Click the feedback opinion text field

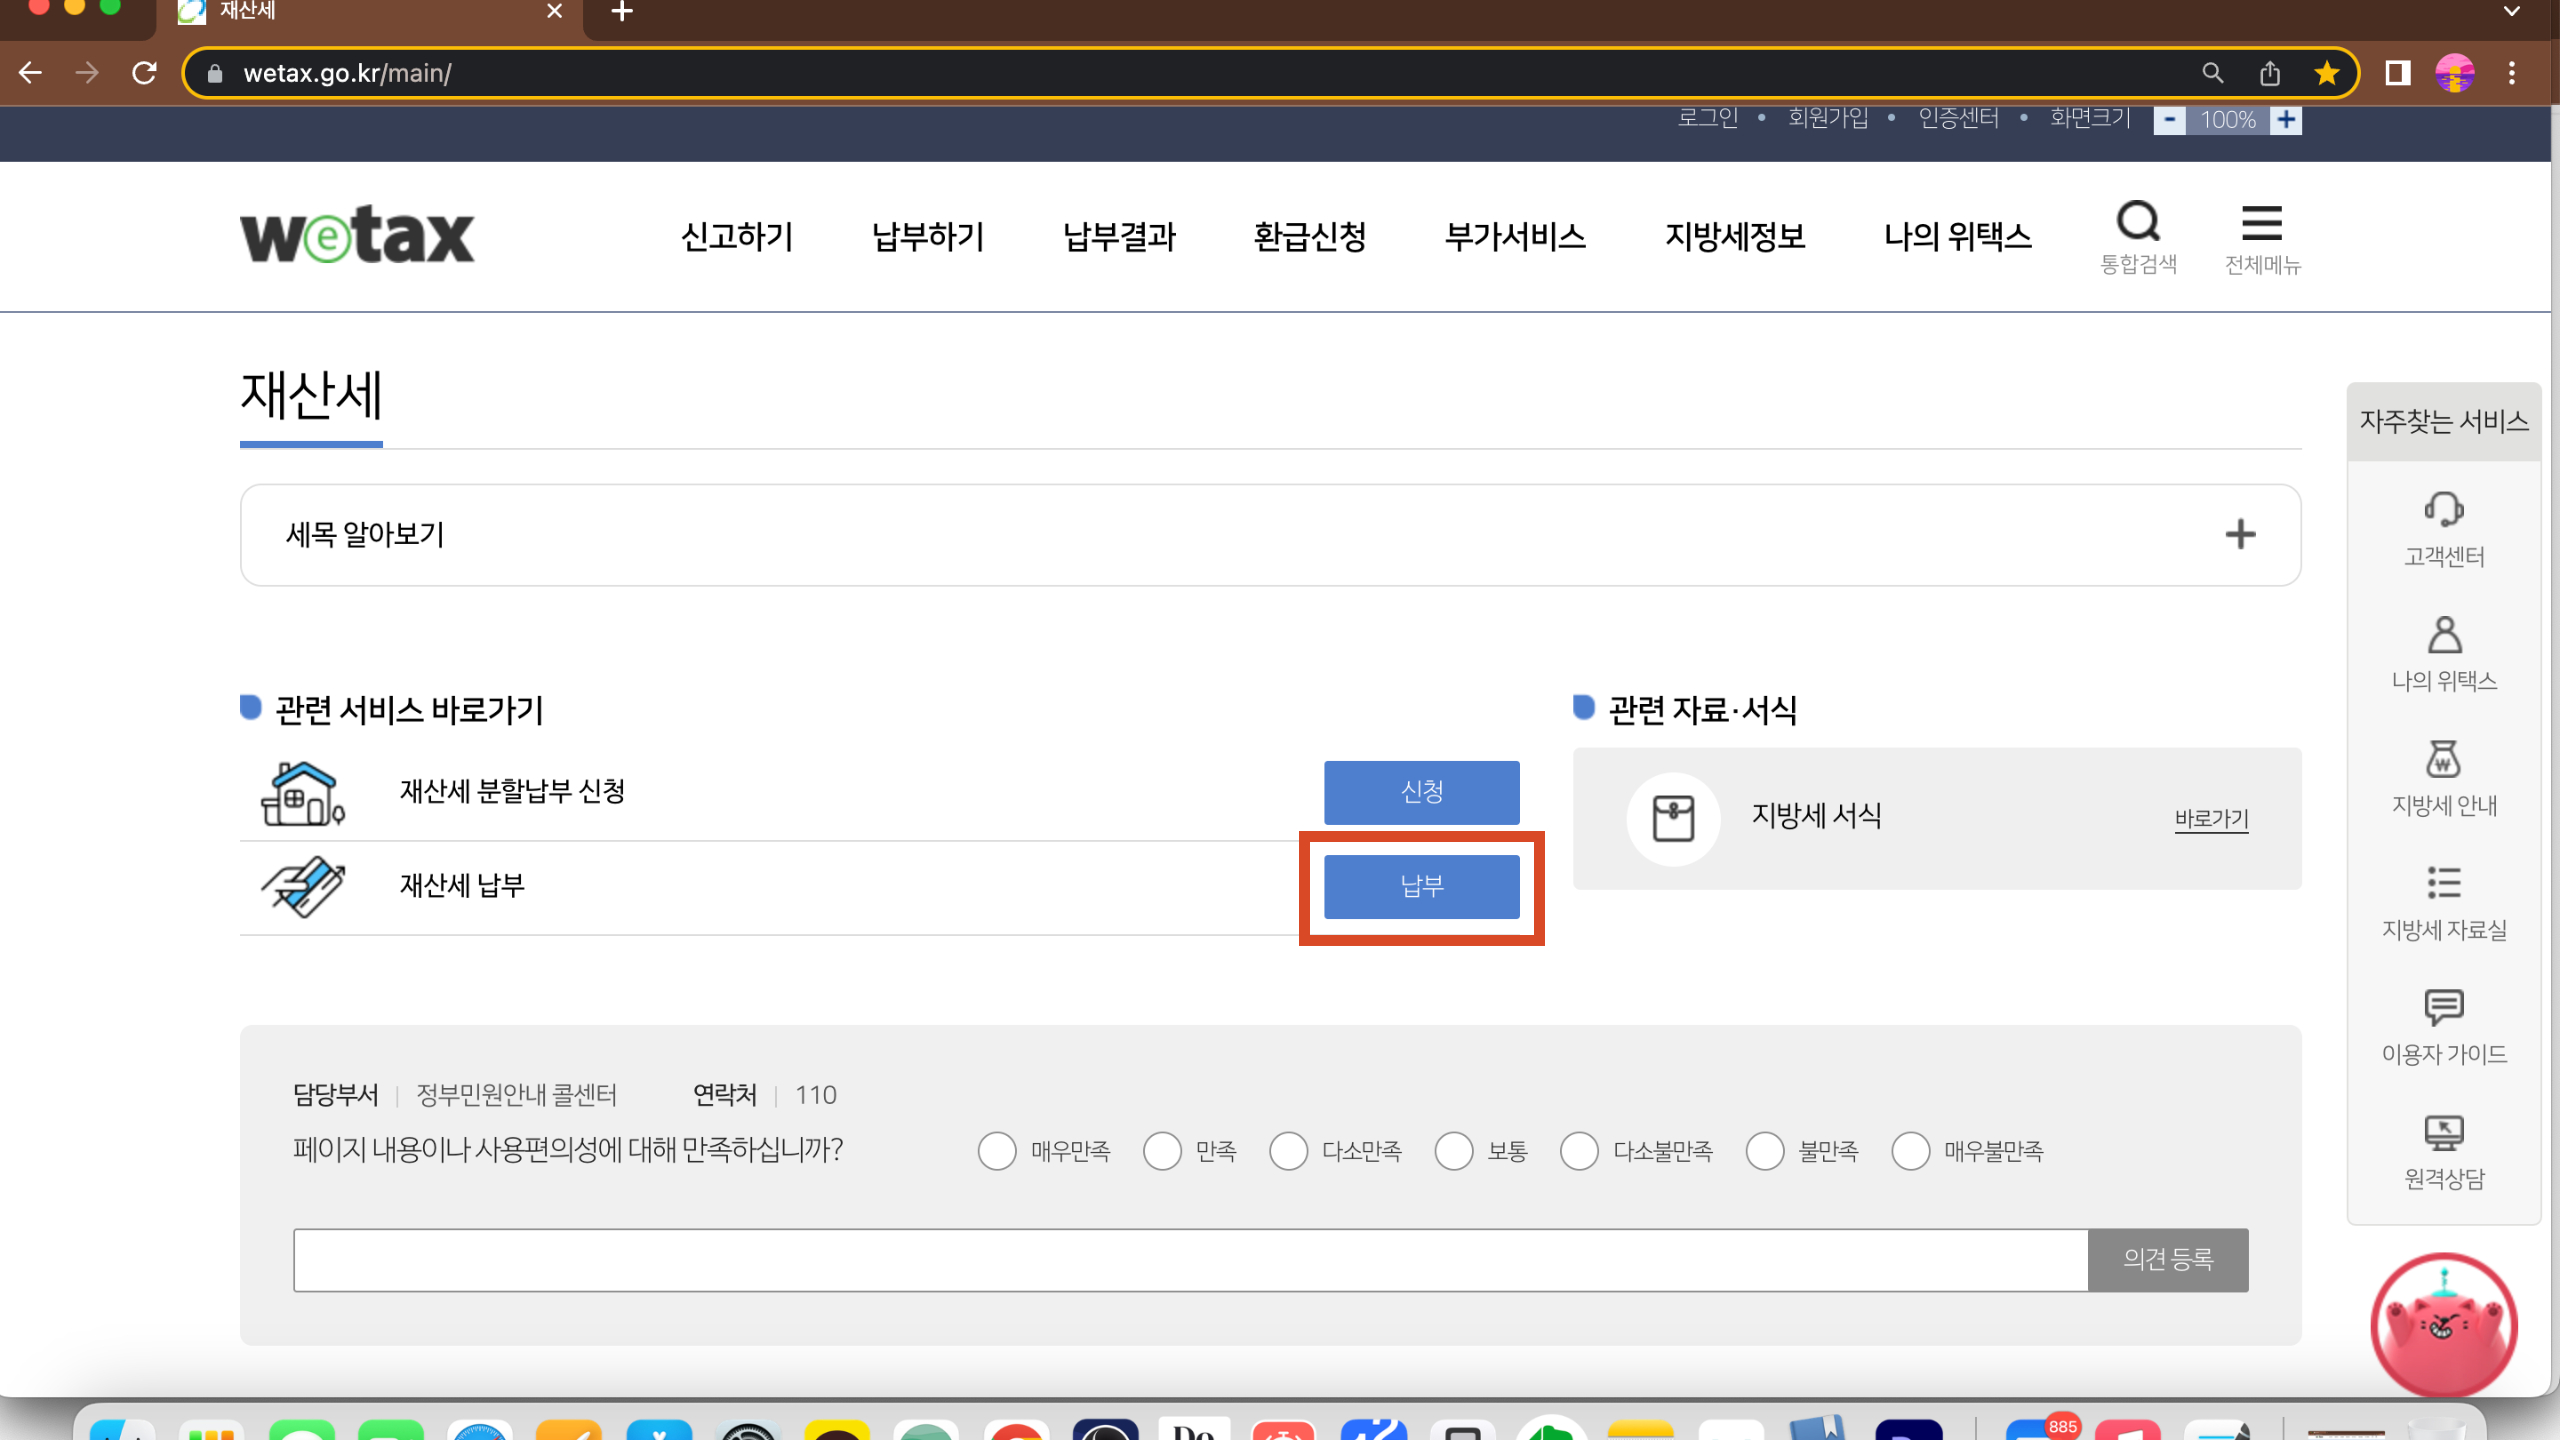tap(1190, 1260)
